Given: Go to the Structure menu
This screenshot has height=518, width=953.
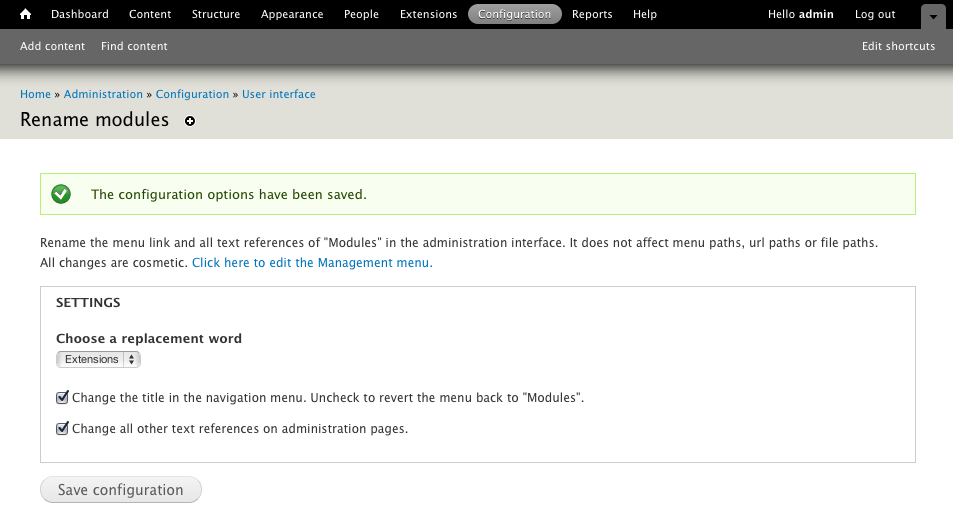Looking at the screenshot, I should pos(216,14).
